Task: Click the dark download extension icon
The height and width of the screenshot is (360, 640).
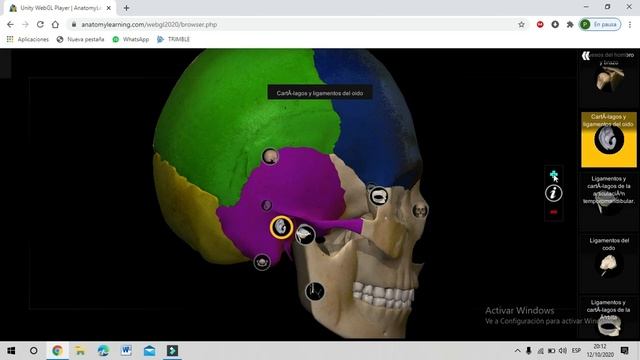Action: (555, 24)
